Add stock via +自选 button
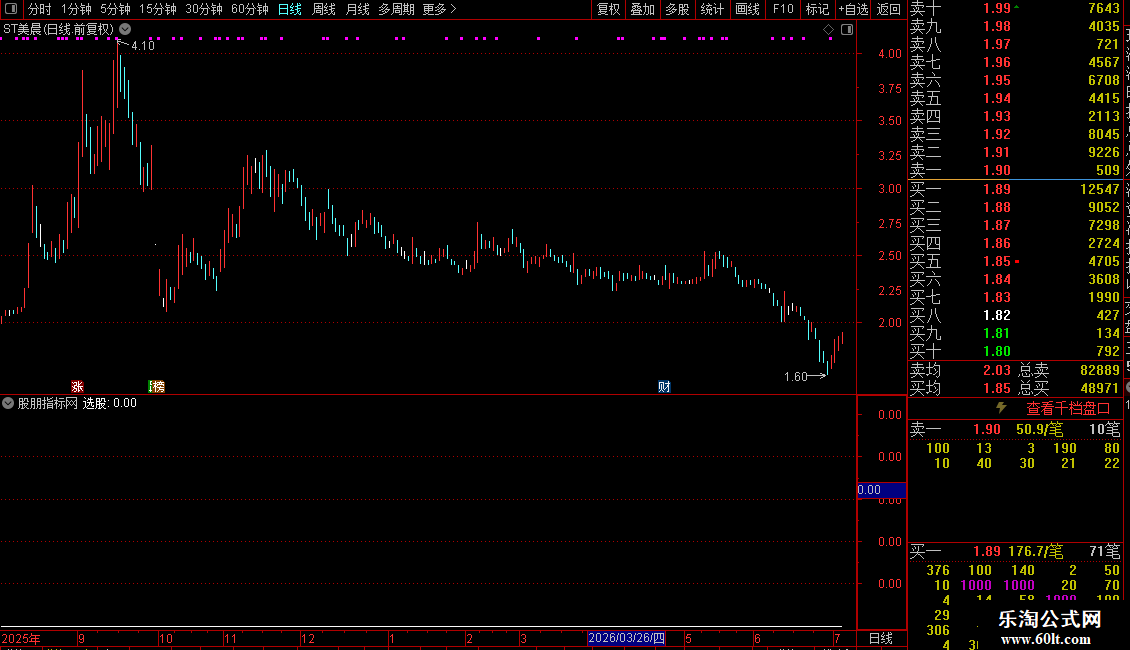Image resolution: width=1130 pixels, height=650 pixels. [x=853, y=9]
